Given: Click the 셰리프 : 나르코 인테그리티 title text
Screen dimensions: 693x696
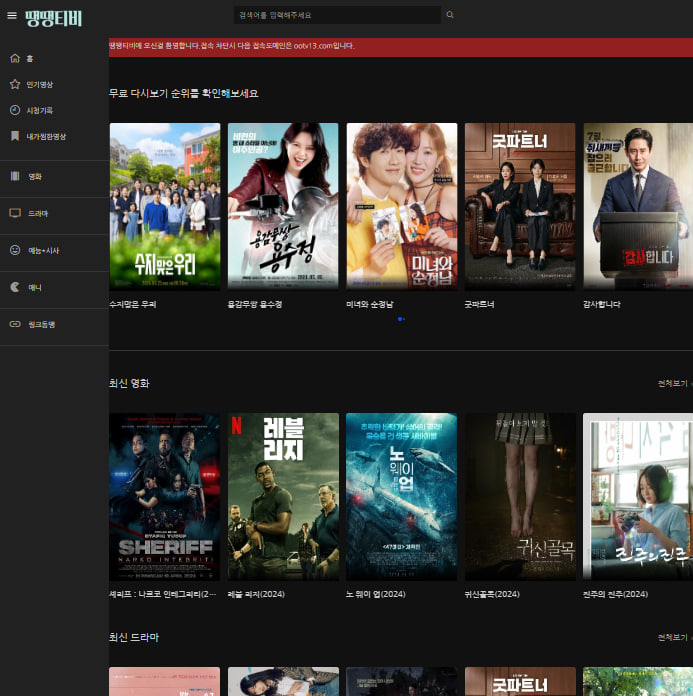Looking at the screenshot, I should point(162,594).
